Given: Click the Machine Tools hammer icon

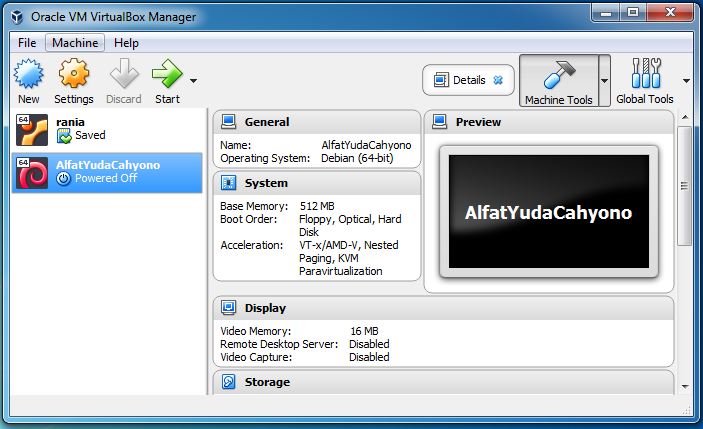Looking at the screenshot, I should click(559, 74).
